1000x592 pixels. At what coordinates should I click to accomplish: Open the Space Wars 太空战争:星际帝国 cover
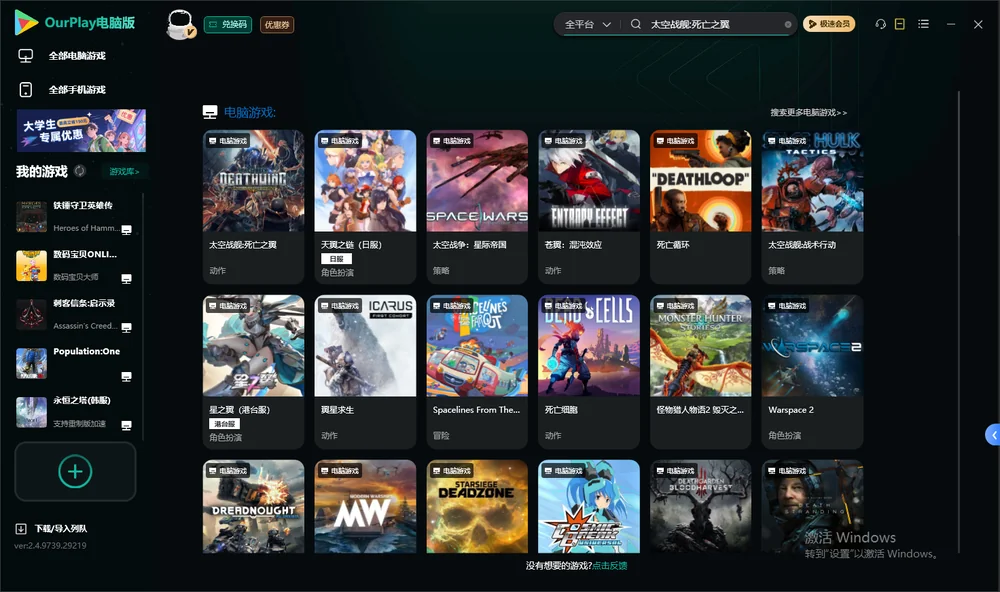pyautogui.click(x=477, y=181)
